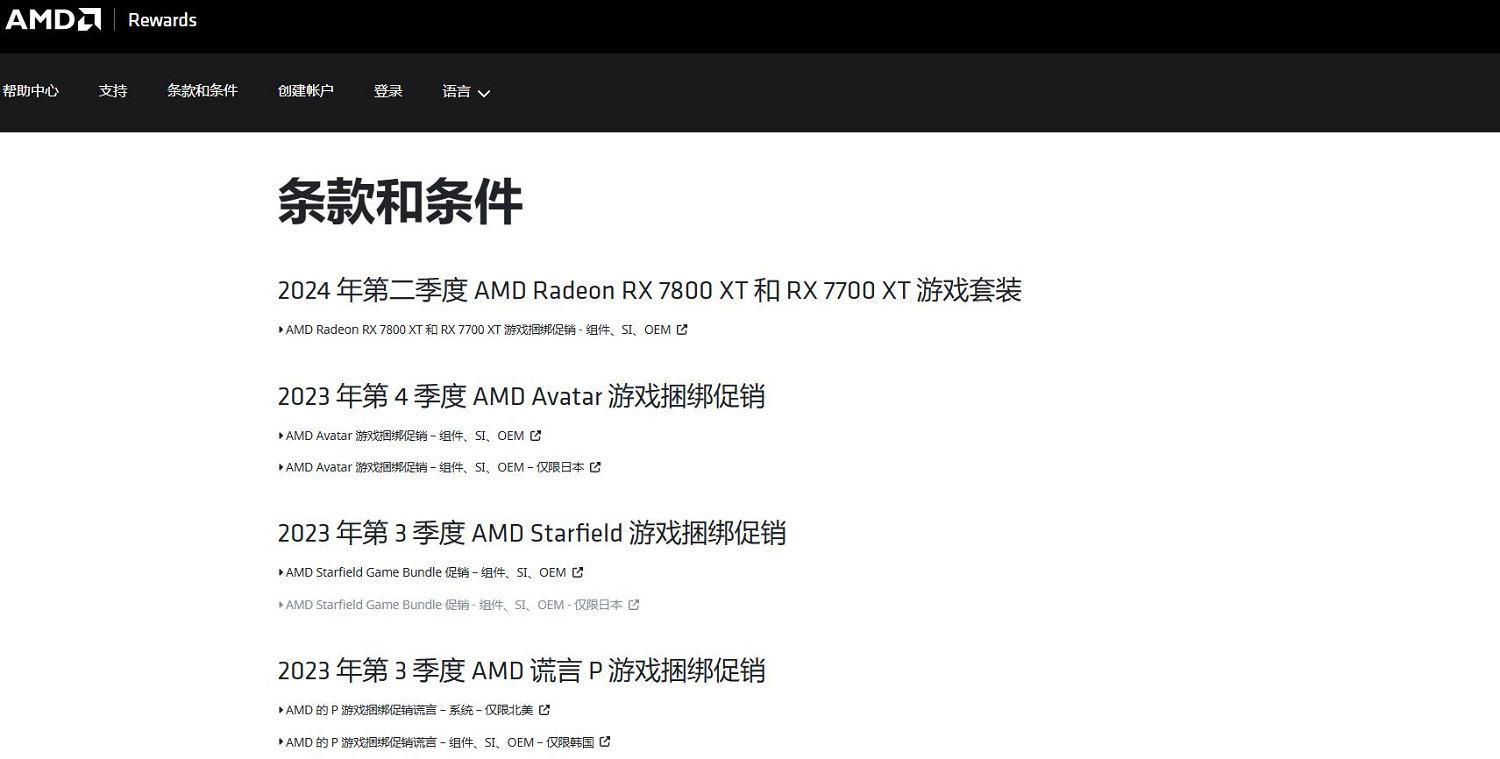Click the 创建帐户 account creation link
The image size is (1500, 759).
(x=306, y=91)
